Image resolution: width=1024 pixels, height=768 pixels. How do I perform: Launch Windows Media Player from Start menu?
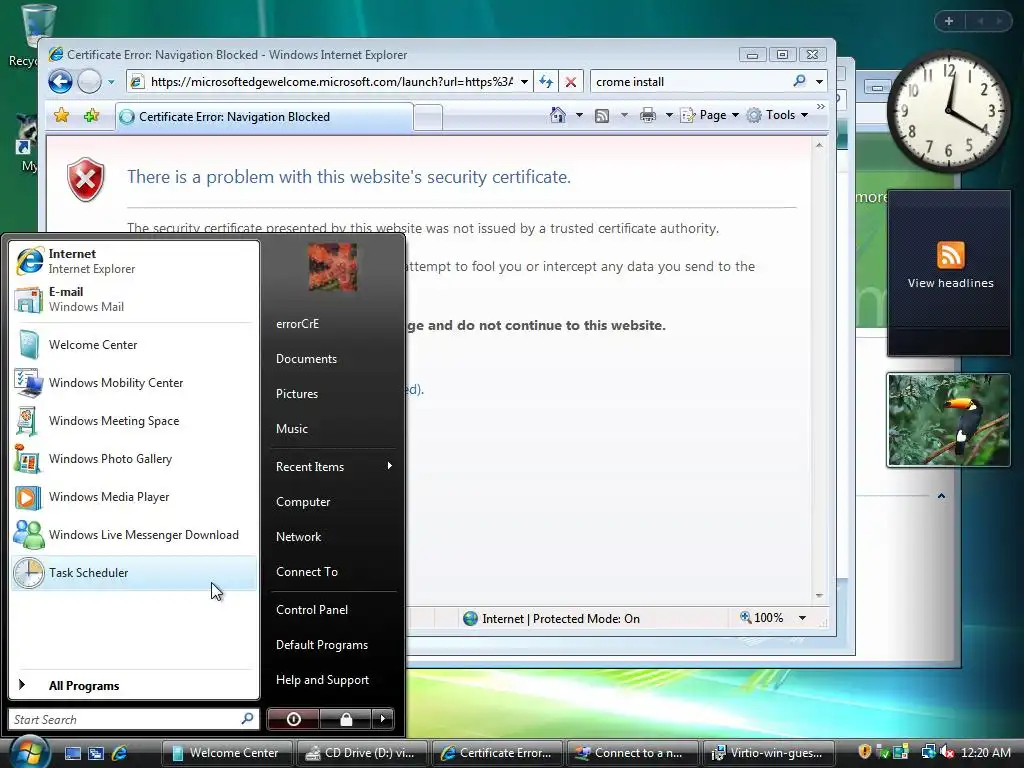(133, 496)
